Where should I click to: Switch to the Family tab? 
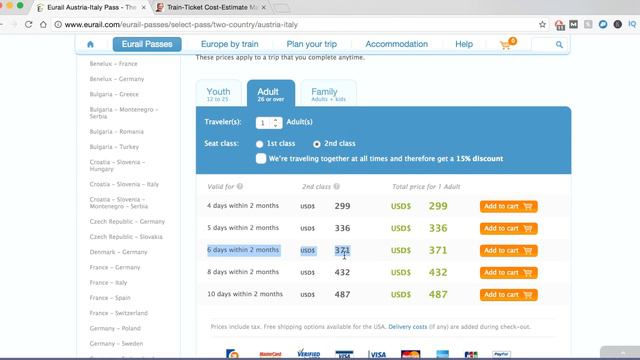coord(328,94)
